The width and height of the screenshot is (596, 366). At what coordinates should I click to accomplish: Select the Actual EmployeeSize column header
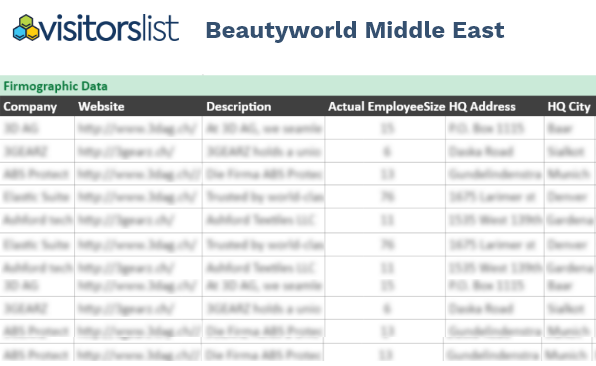(386, 107)
